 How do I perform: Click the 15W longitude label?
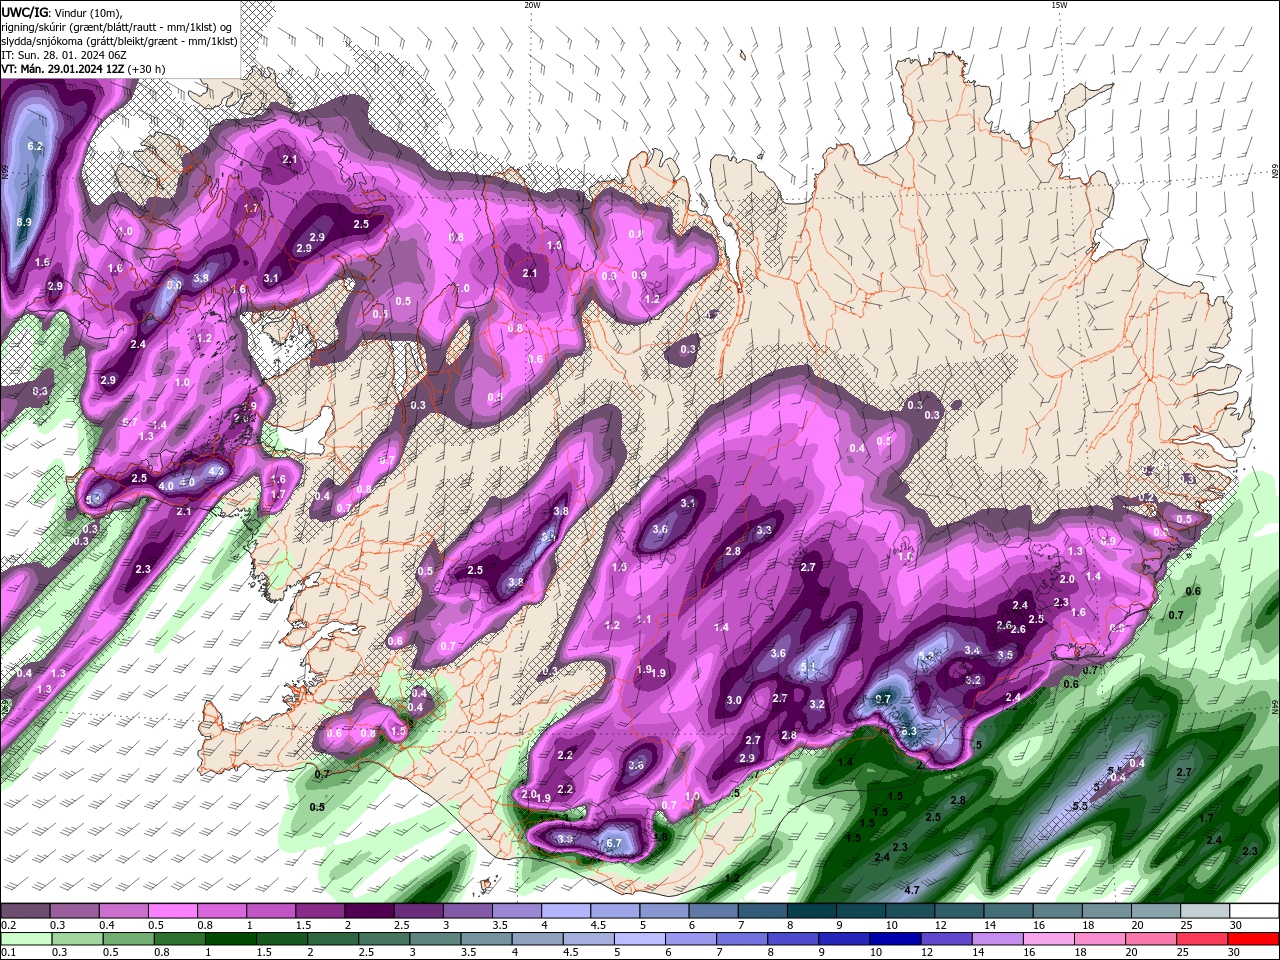[x=1059, y=5]
